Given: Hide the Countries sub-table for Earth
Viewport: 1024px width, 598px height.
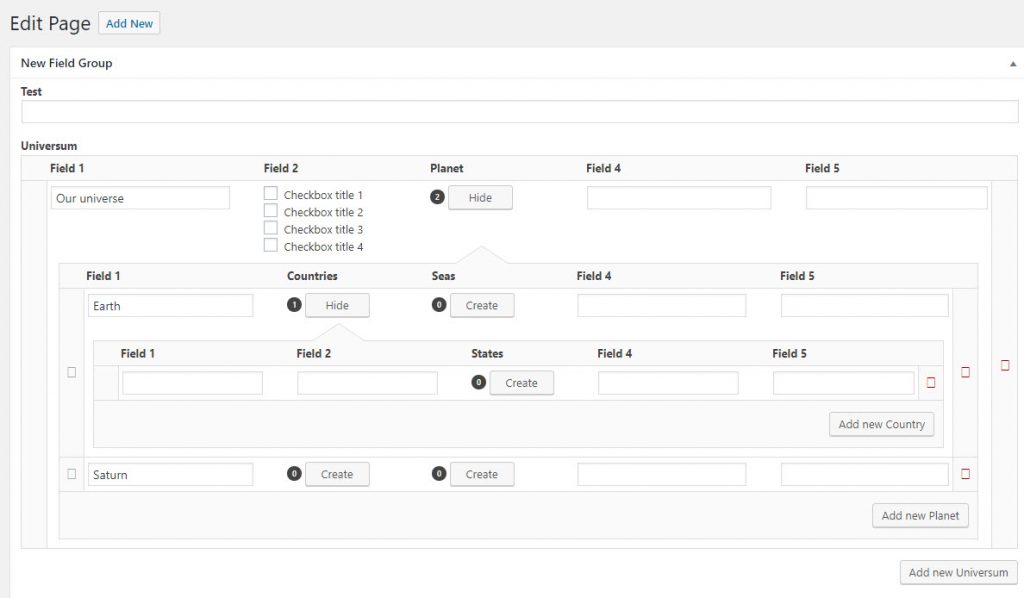Looking at the screenshot, I should pos(337,306).
